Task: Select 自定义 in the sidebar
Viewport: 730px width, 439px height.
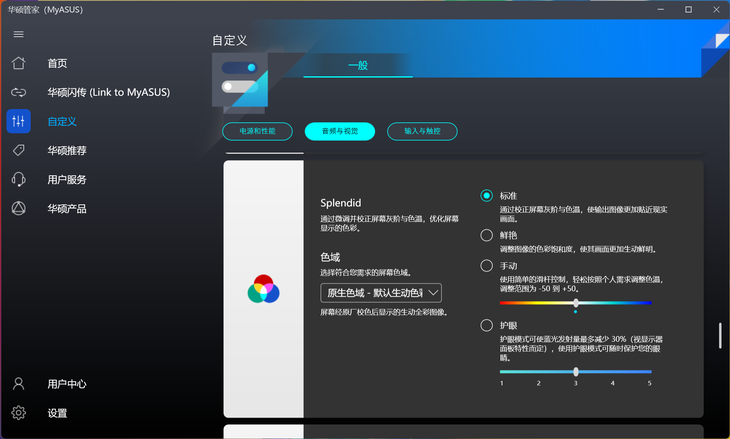Action: coord(62,122)
